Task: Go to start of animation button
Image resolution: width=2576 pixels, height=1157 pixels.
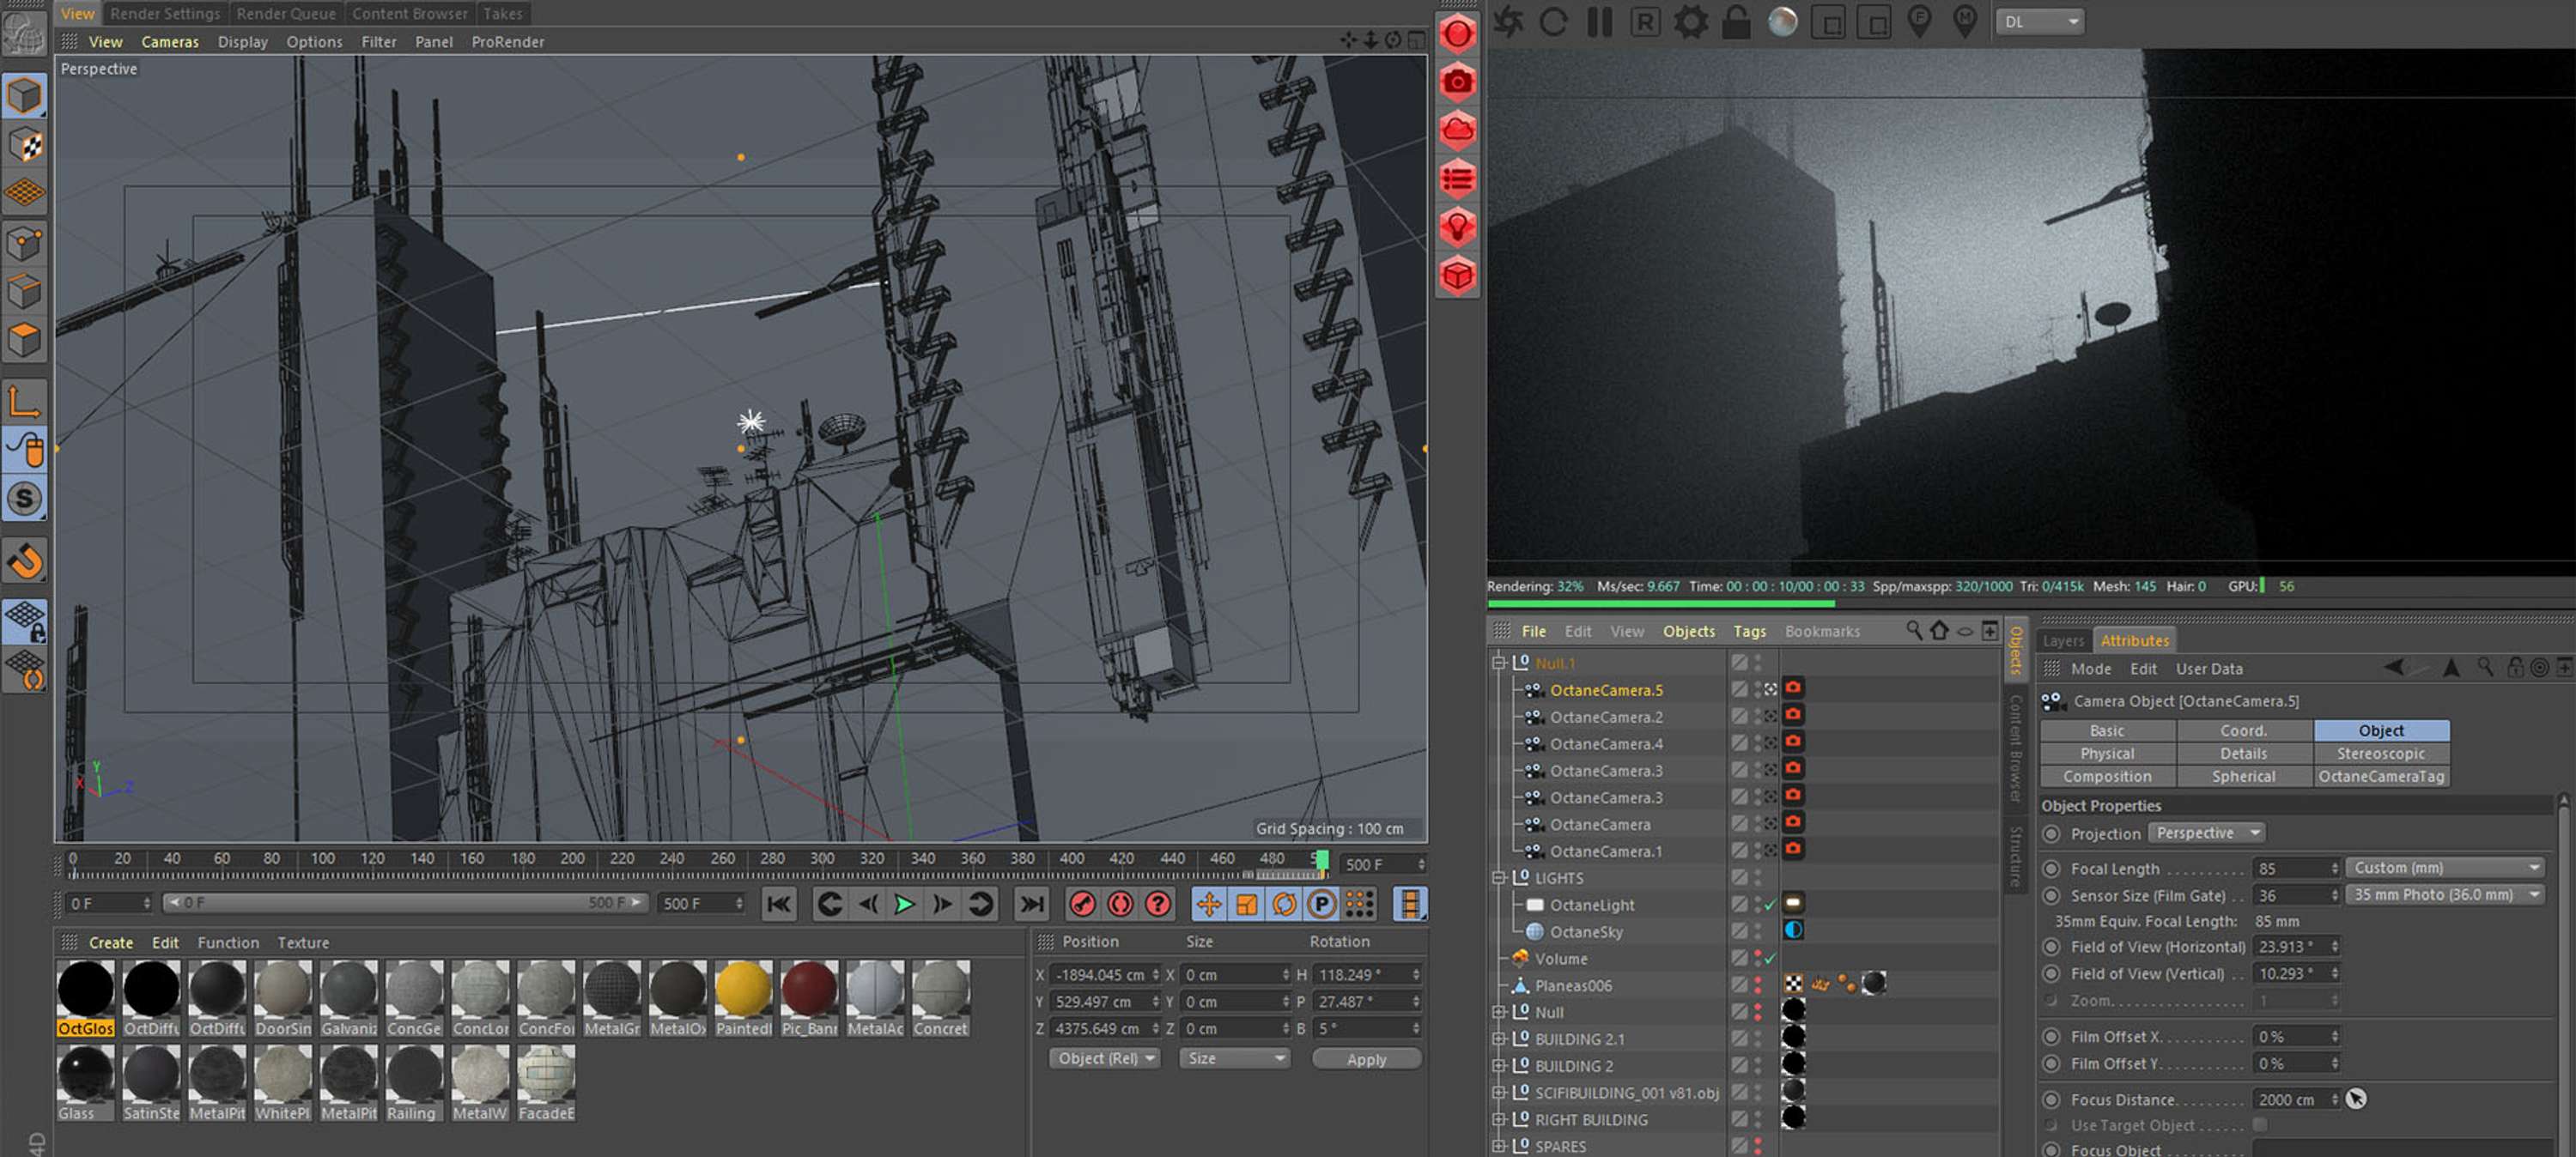Action: click(x=778, y=905)
